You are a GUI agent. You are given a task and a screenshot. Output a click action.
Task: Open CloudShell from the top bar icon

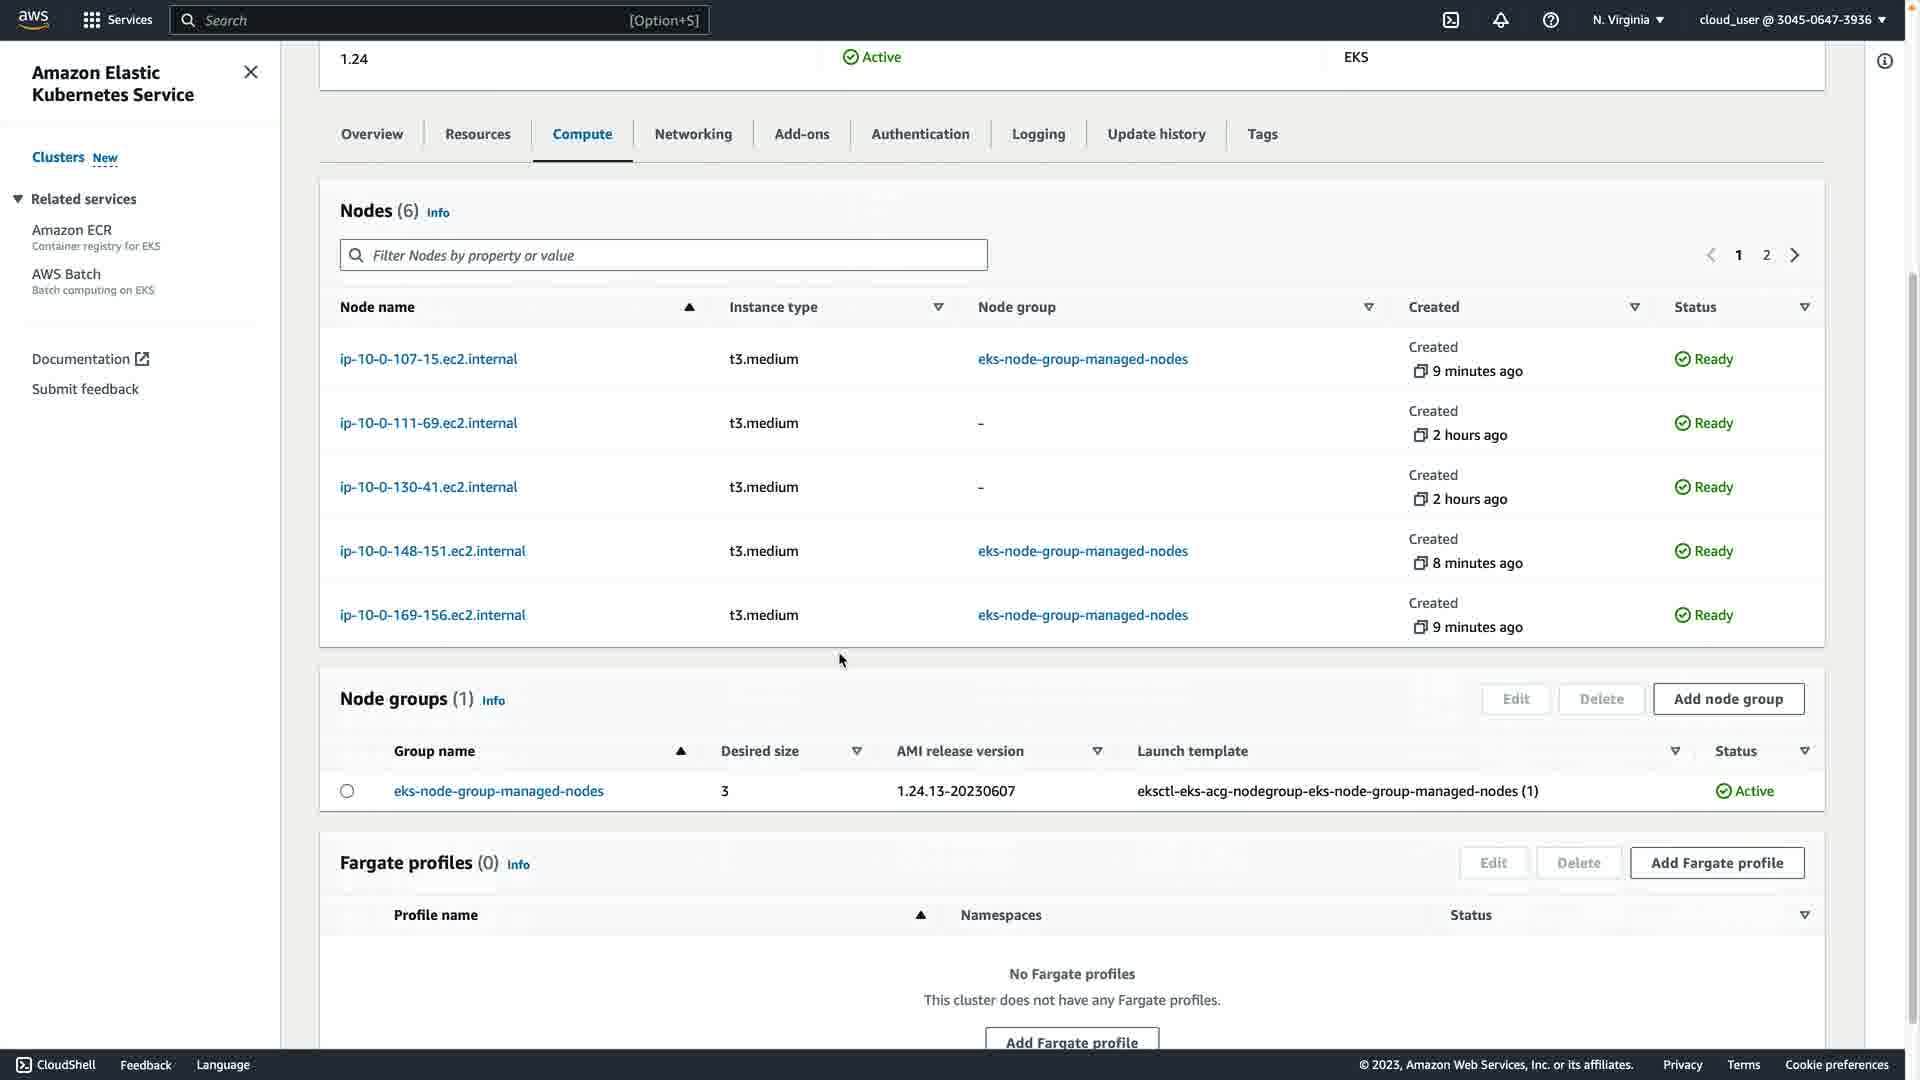pyautogui.click(x=1451, y=20)
